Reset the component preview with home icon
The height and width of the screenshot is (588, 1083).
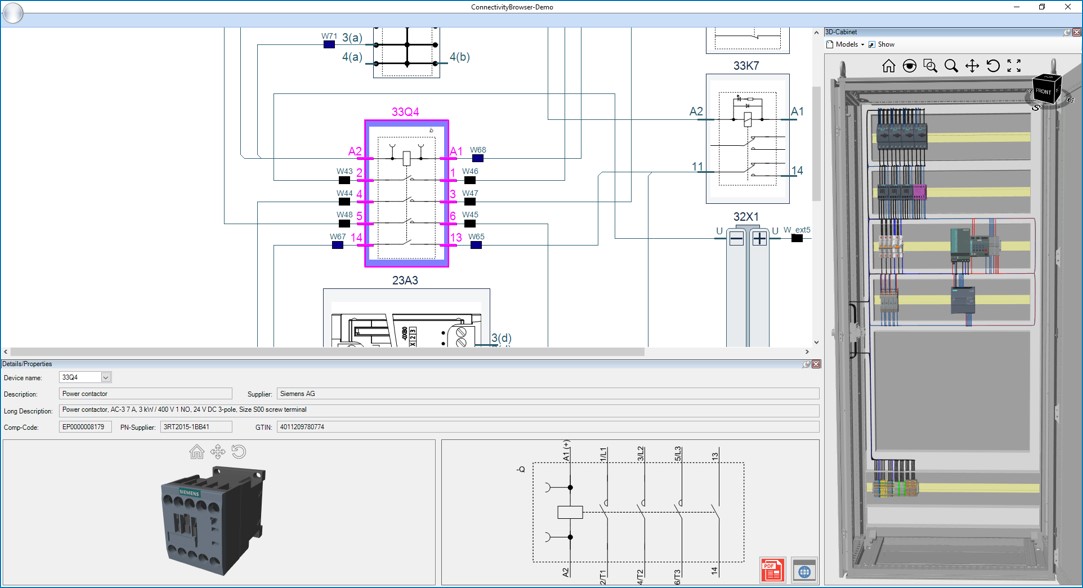[197, 452]
